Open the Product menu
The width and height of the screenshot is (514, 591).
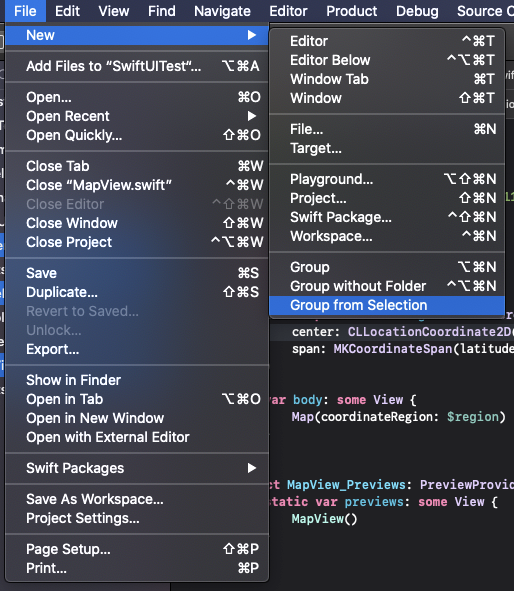(x=352, y=11)
